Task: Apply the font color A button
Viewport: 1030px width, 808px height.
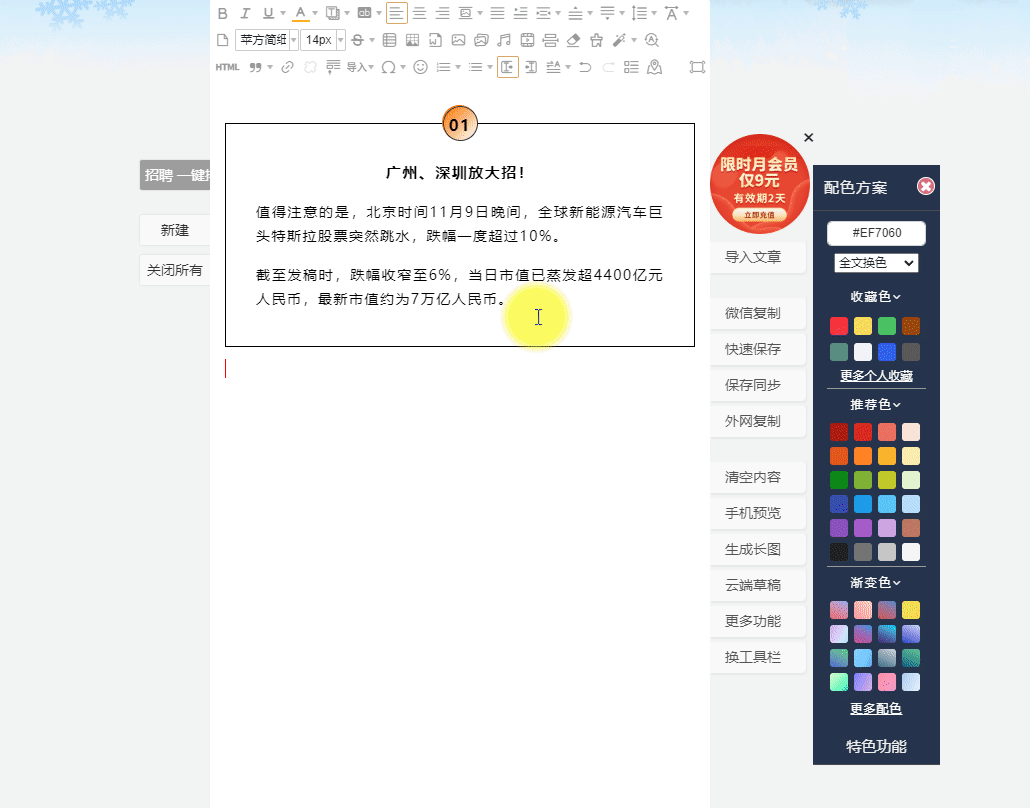Action: (300, 13)
